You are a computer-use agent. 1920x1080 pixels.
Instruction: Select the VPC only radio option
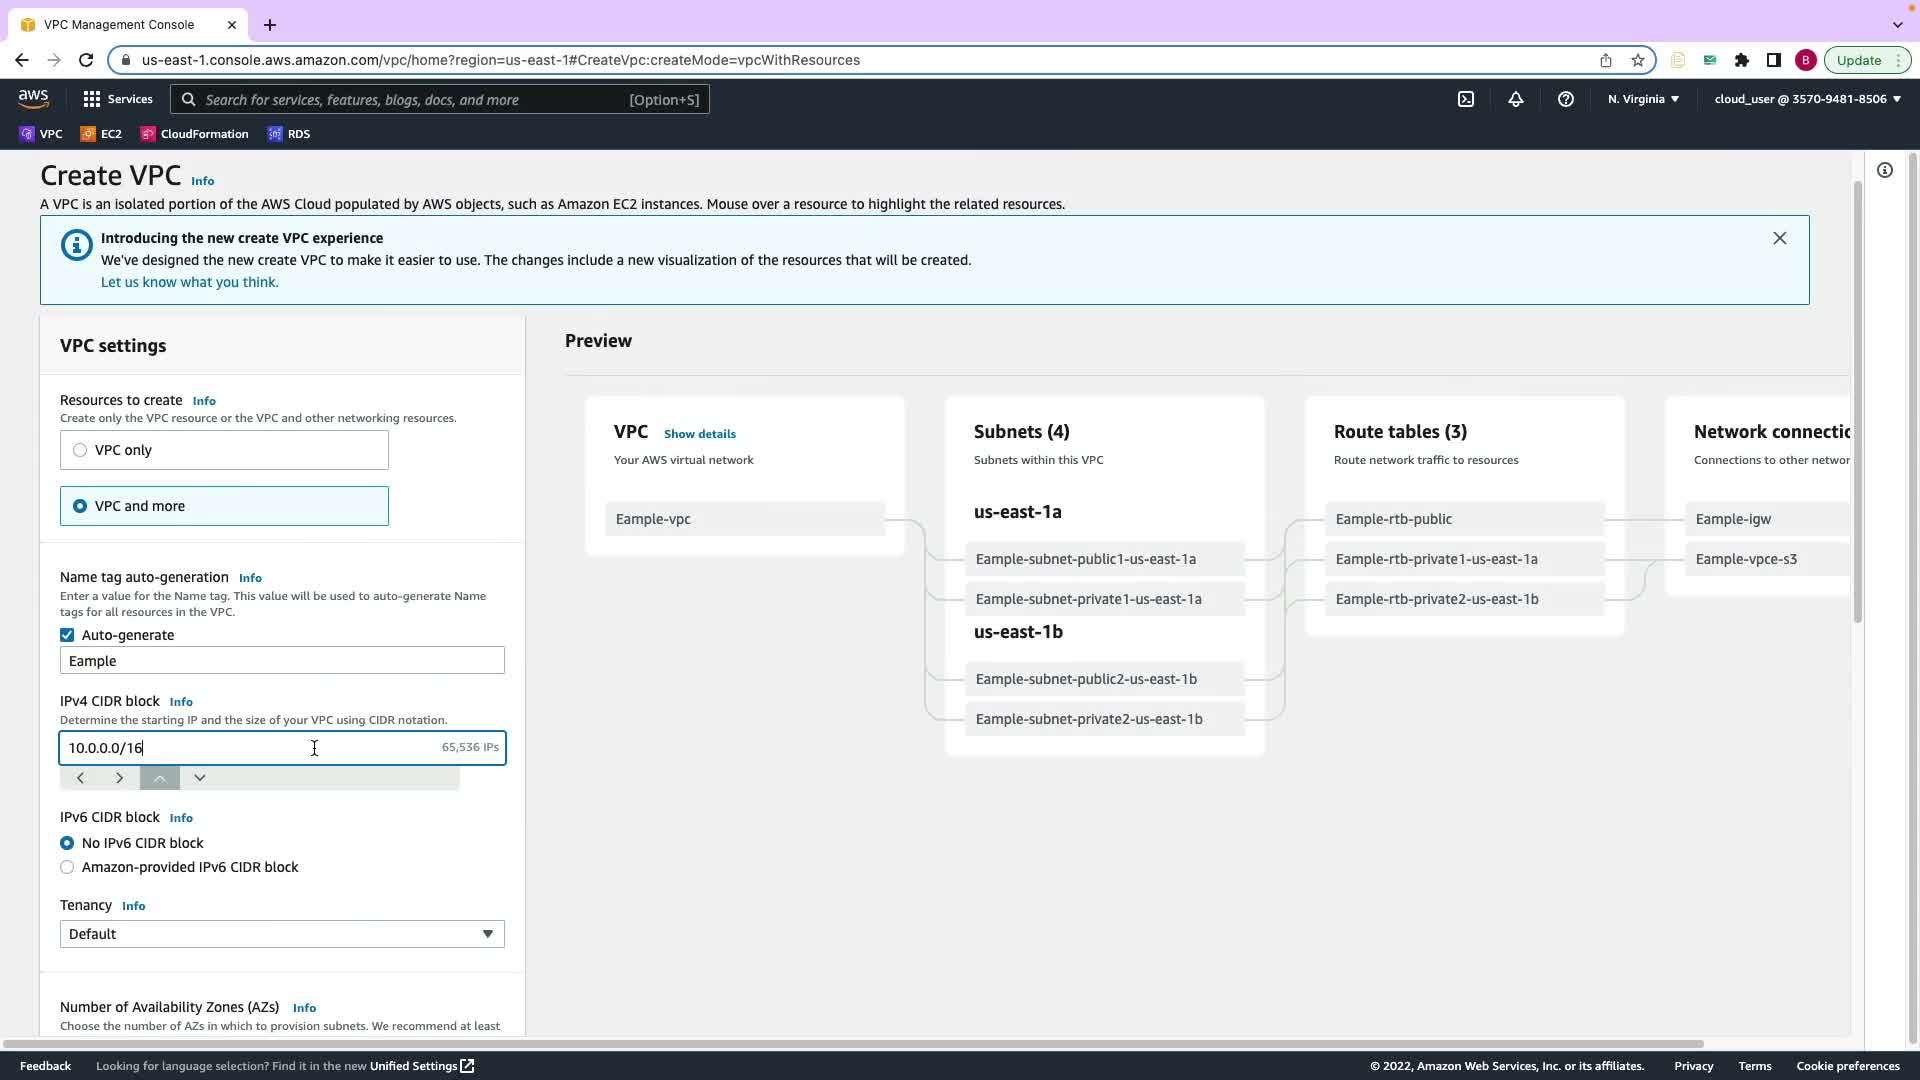coord(80,450)
